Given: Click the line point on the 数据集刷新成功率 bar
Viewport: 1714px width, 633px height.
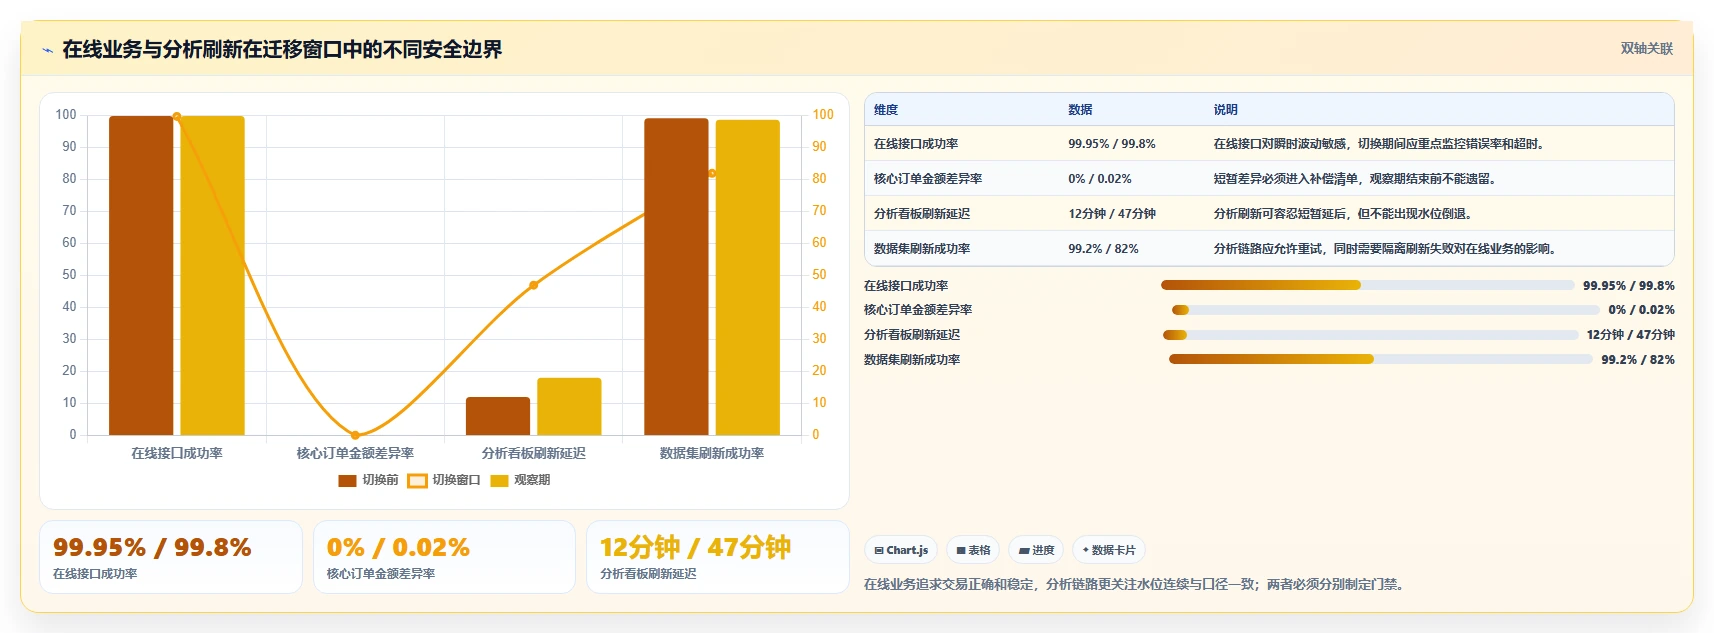Looking at the screenshot, I should (712, 173).
